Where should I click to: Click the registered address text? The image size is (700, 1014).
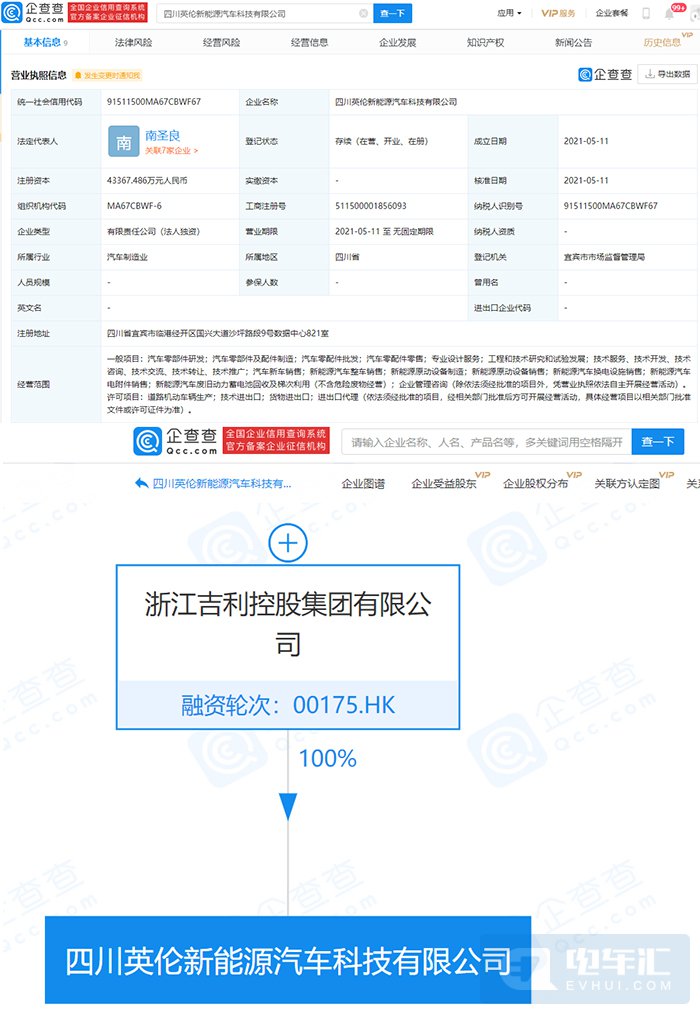(218, 334)
